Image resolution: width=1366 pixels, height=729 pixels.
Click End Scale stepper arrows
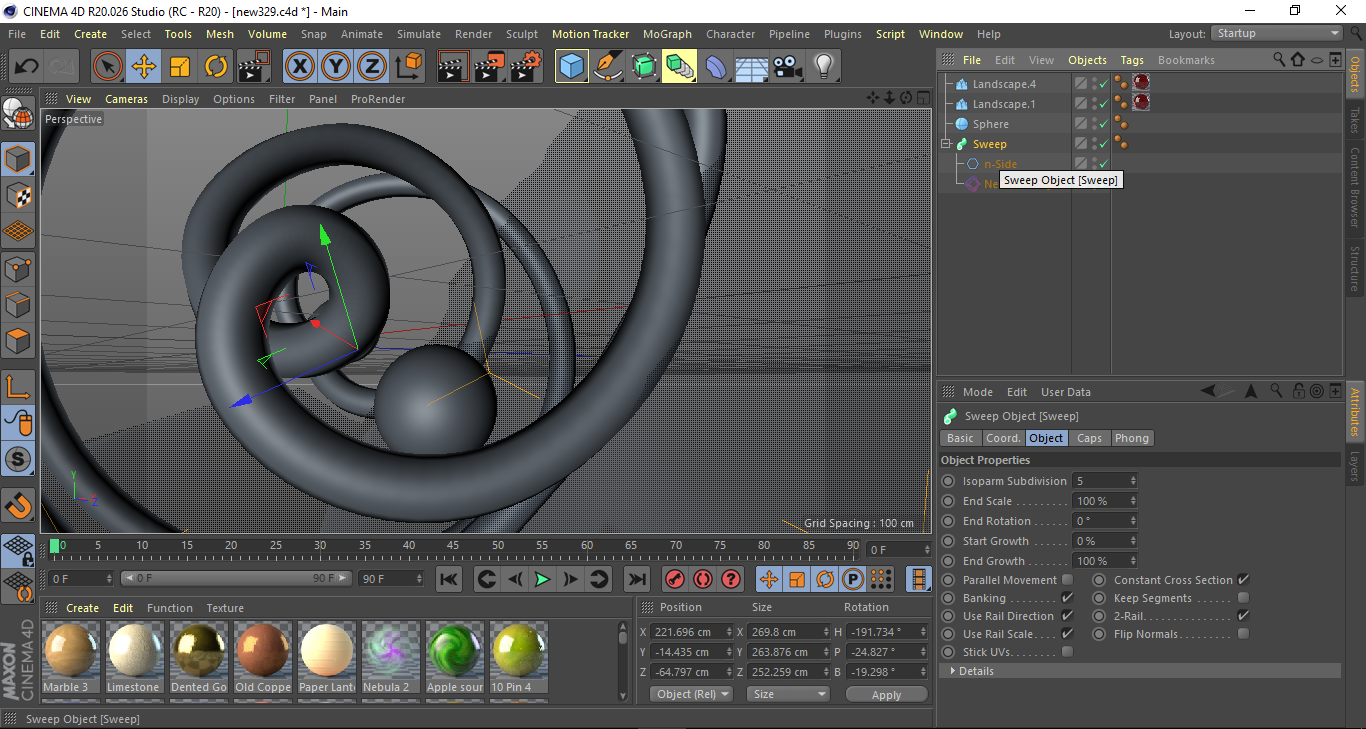click(x=1133, y=501)
